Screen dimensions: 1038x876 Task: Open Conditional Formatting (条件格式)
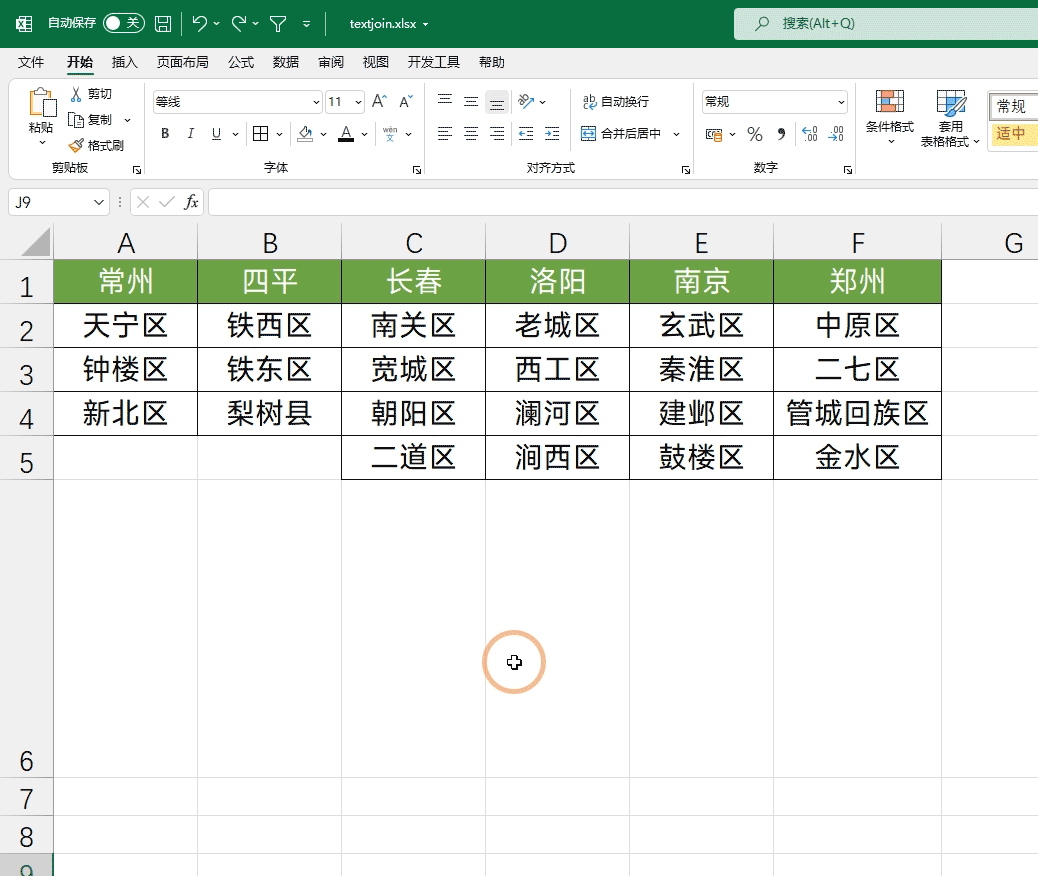click(889, 115)
